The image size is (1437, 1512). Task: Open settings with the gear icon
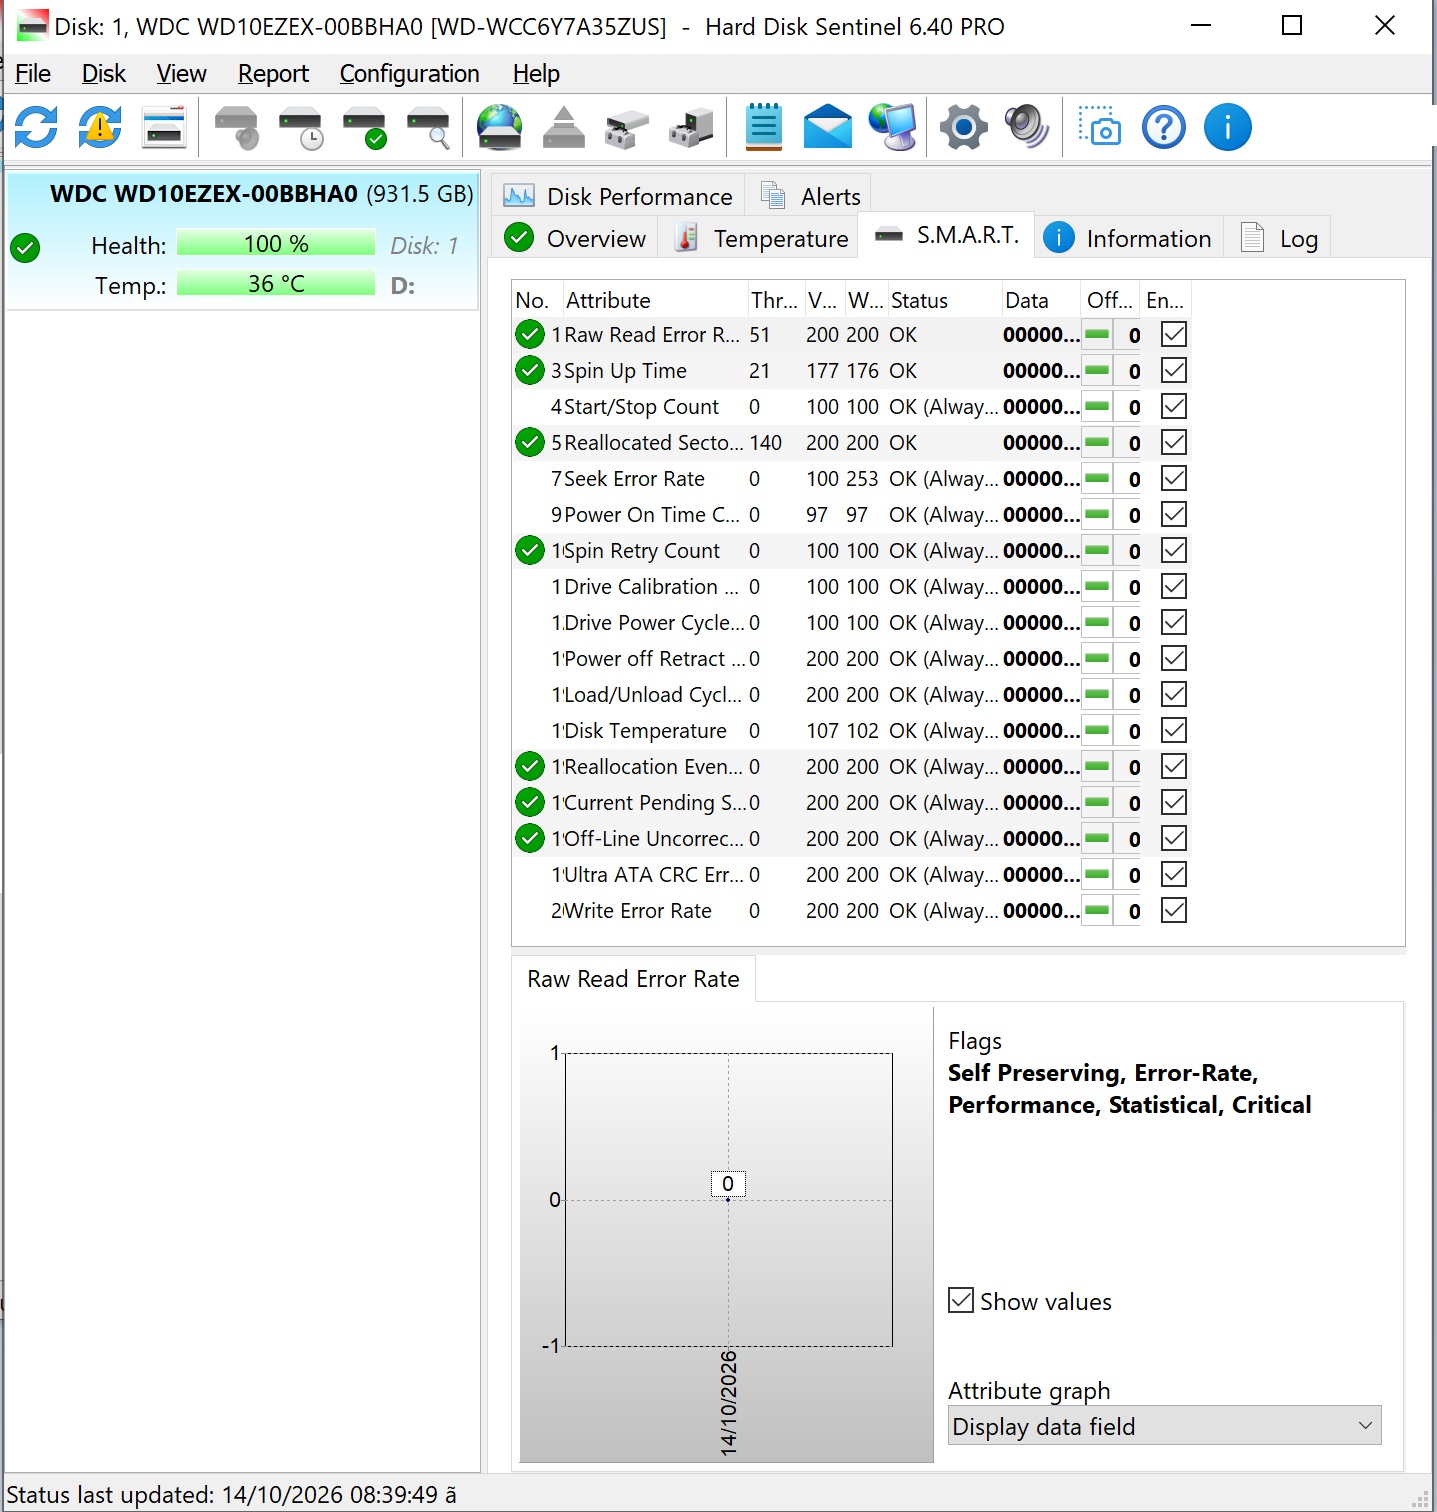964,128
